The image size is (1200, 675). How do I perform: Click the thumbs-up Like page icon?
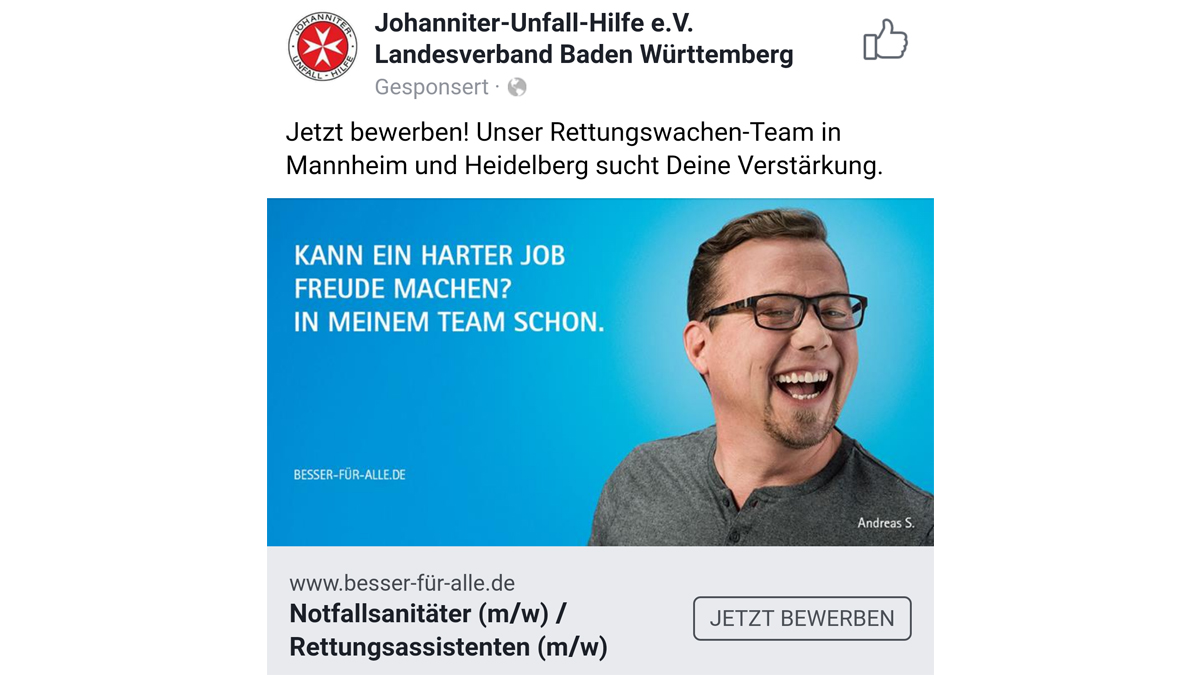point(885,40)
